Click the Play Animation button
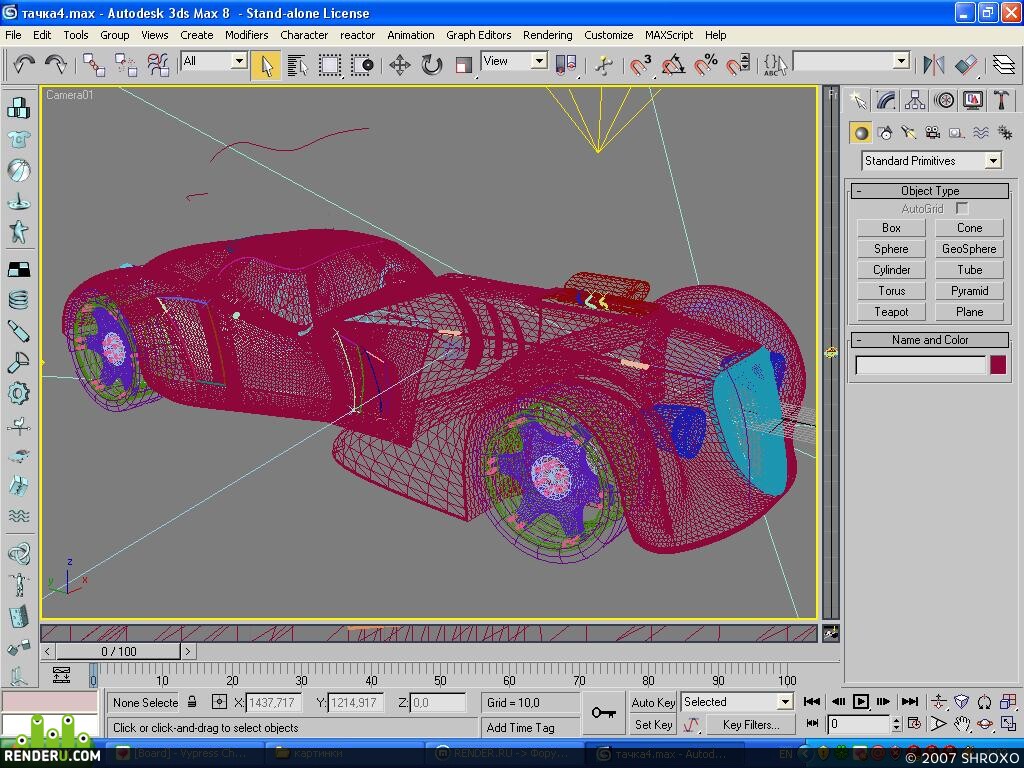 point(861,701)
